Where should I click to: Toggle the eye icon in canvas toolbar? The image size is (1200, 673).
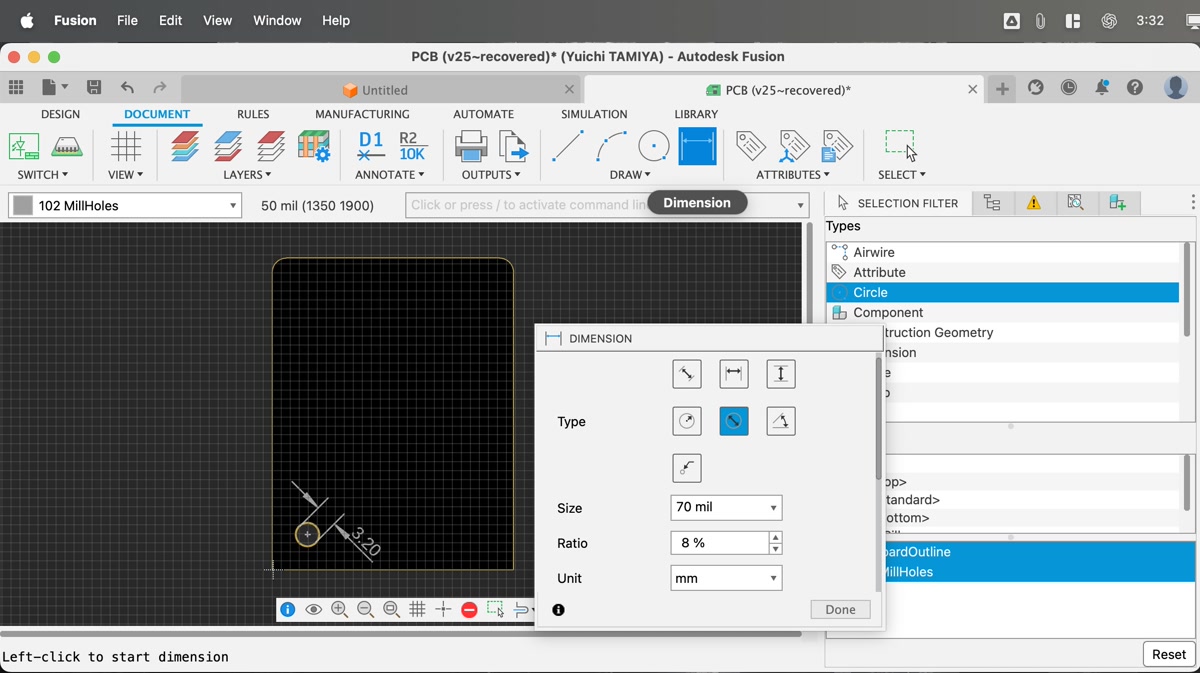(x=313, y=609)
